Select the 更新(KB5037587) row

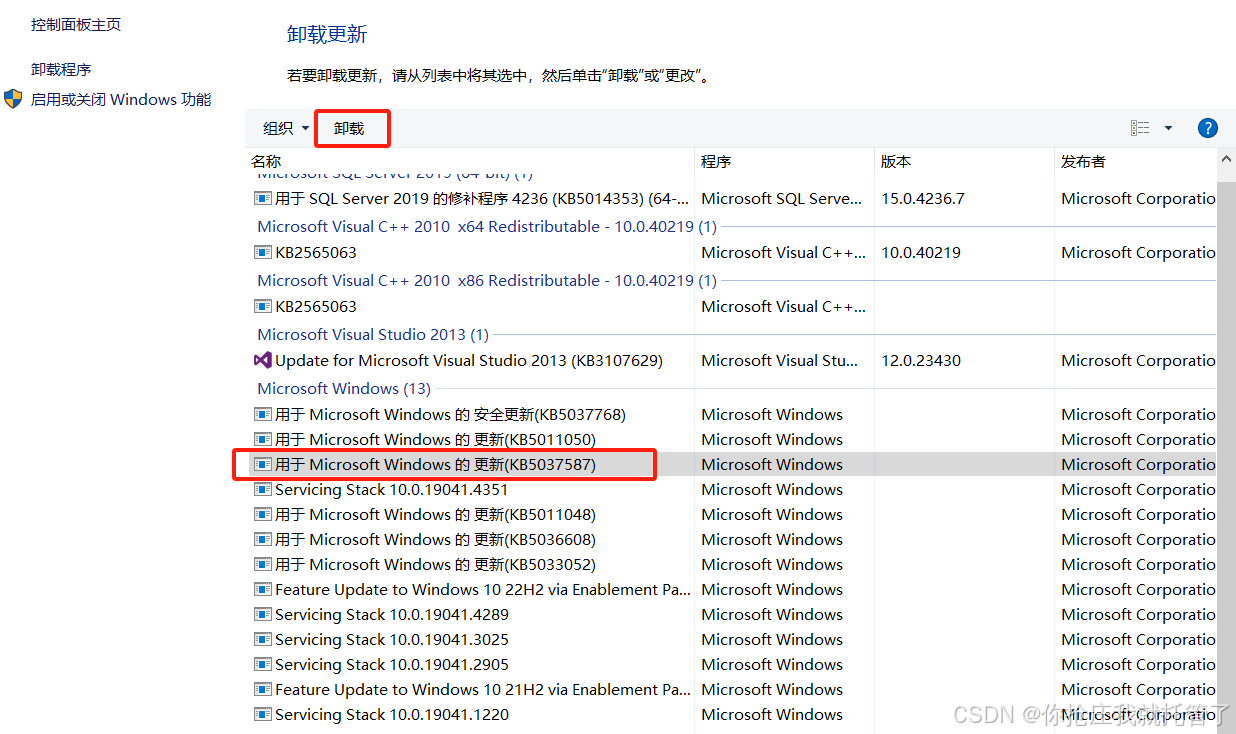[732, 464]
